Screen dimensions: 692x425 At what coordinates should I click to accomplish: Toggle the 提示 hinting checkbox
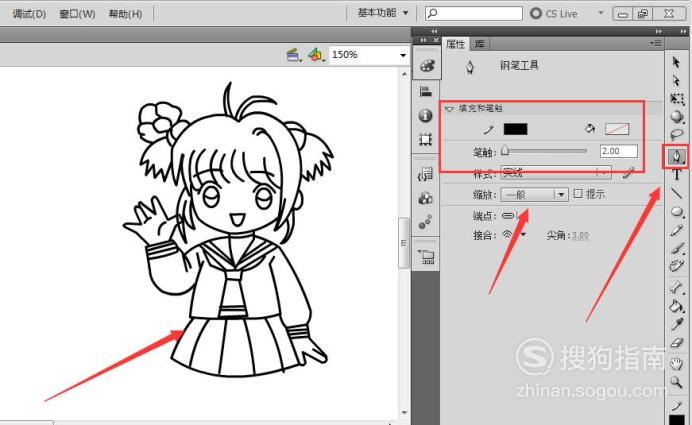(x=578, y=194)
